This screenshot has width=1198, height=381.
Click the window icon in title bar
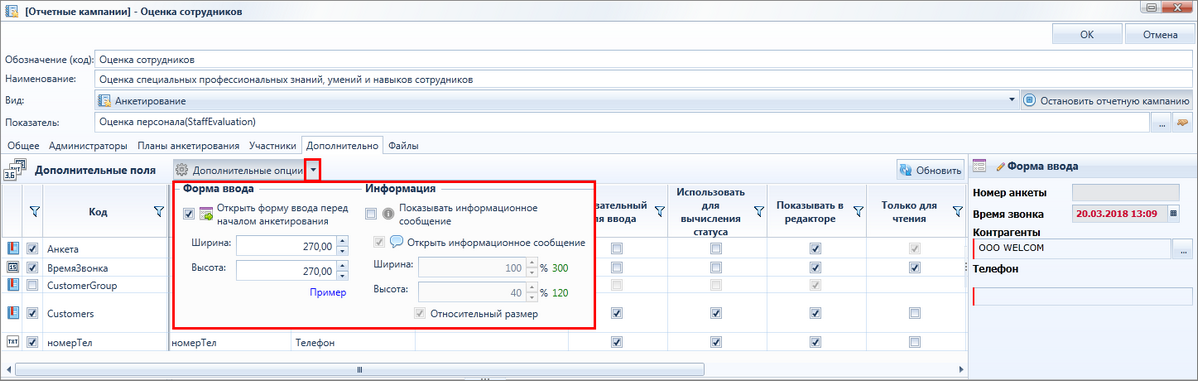click(12, 11)
